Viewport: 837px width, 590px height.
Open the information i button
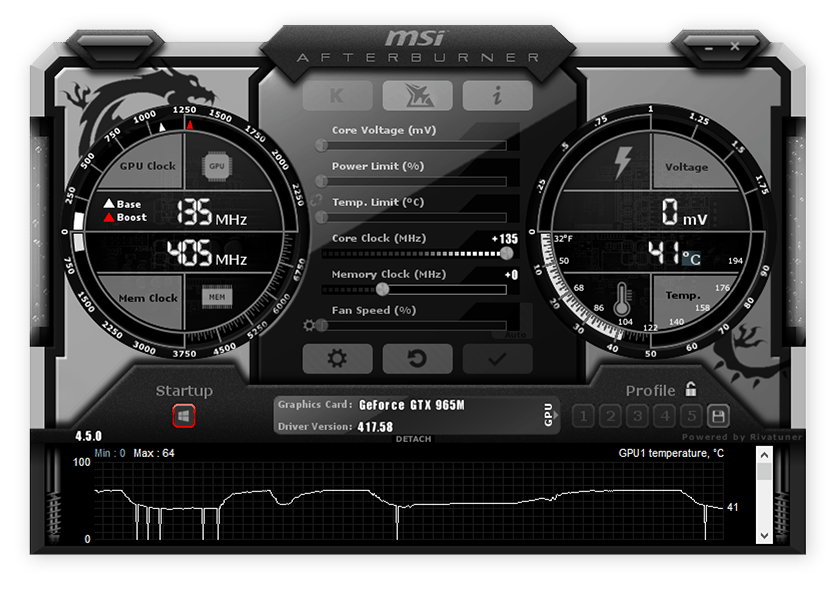(498, 96)
